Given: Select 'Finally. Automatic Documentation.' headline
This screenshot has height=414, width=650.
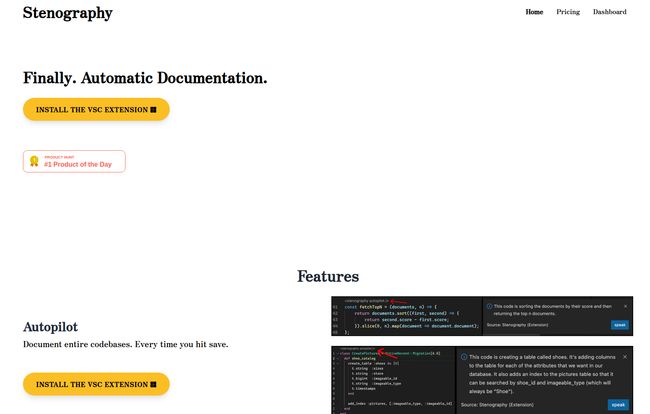Looking at the screenshot, I should [145, 78].
